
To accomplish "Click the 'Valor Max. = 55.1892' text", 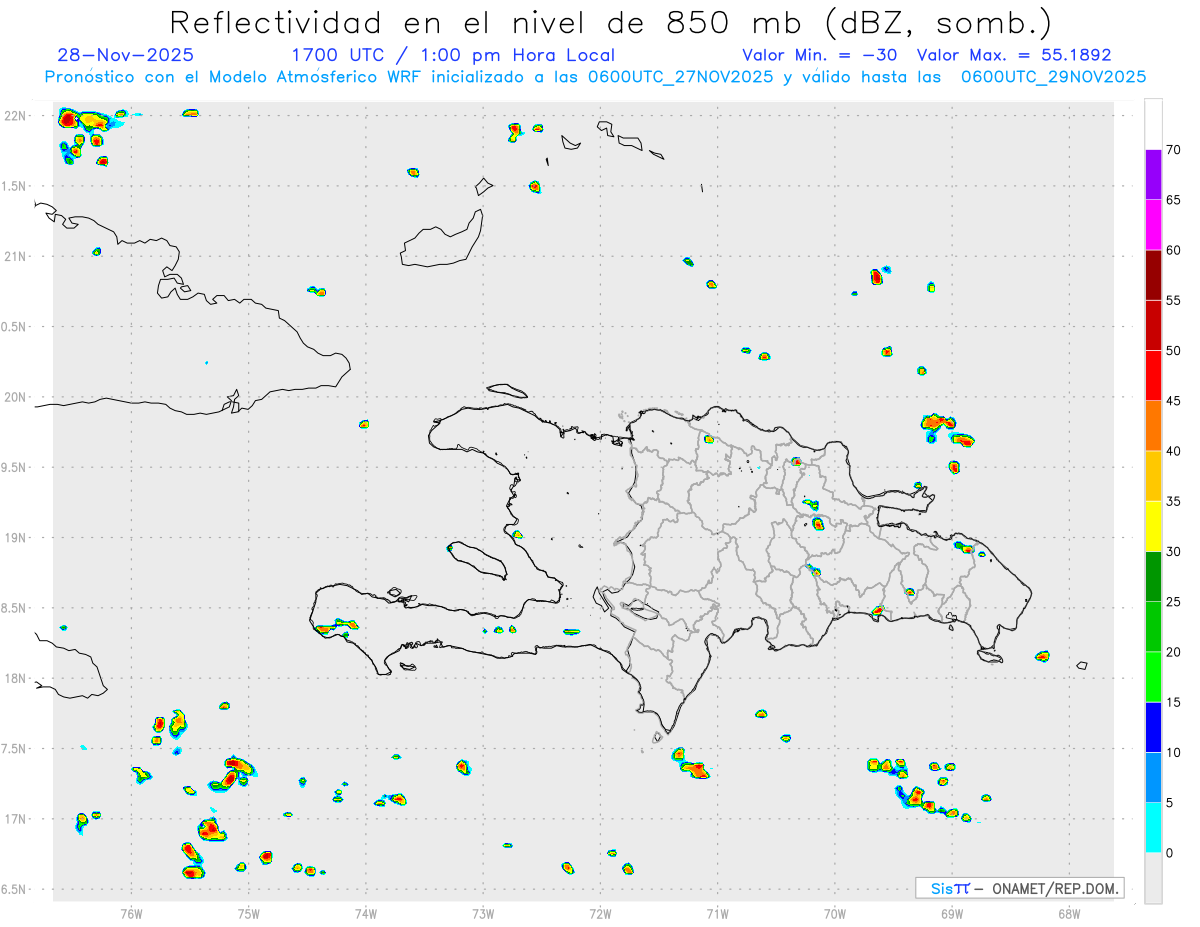I will coord(1014,55).
